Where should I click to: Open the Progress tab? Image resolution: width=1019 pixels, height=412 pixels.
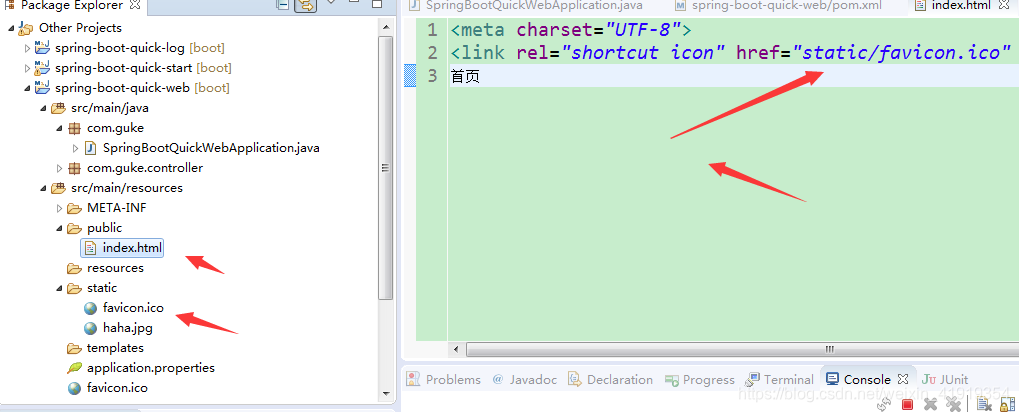[699, 380]
